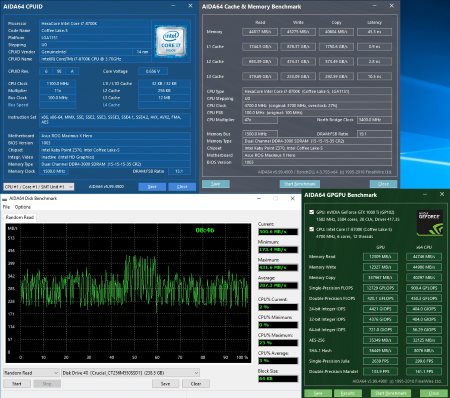Click the x64 CPU Memory Read result value
Viewport: 450px width, 398px height.
[424, 257]
